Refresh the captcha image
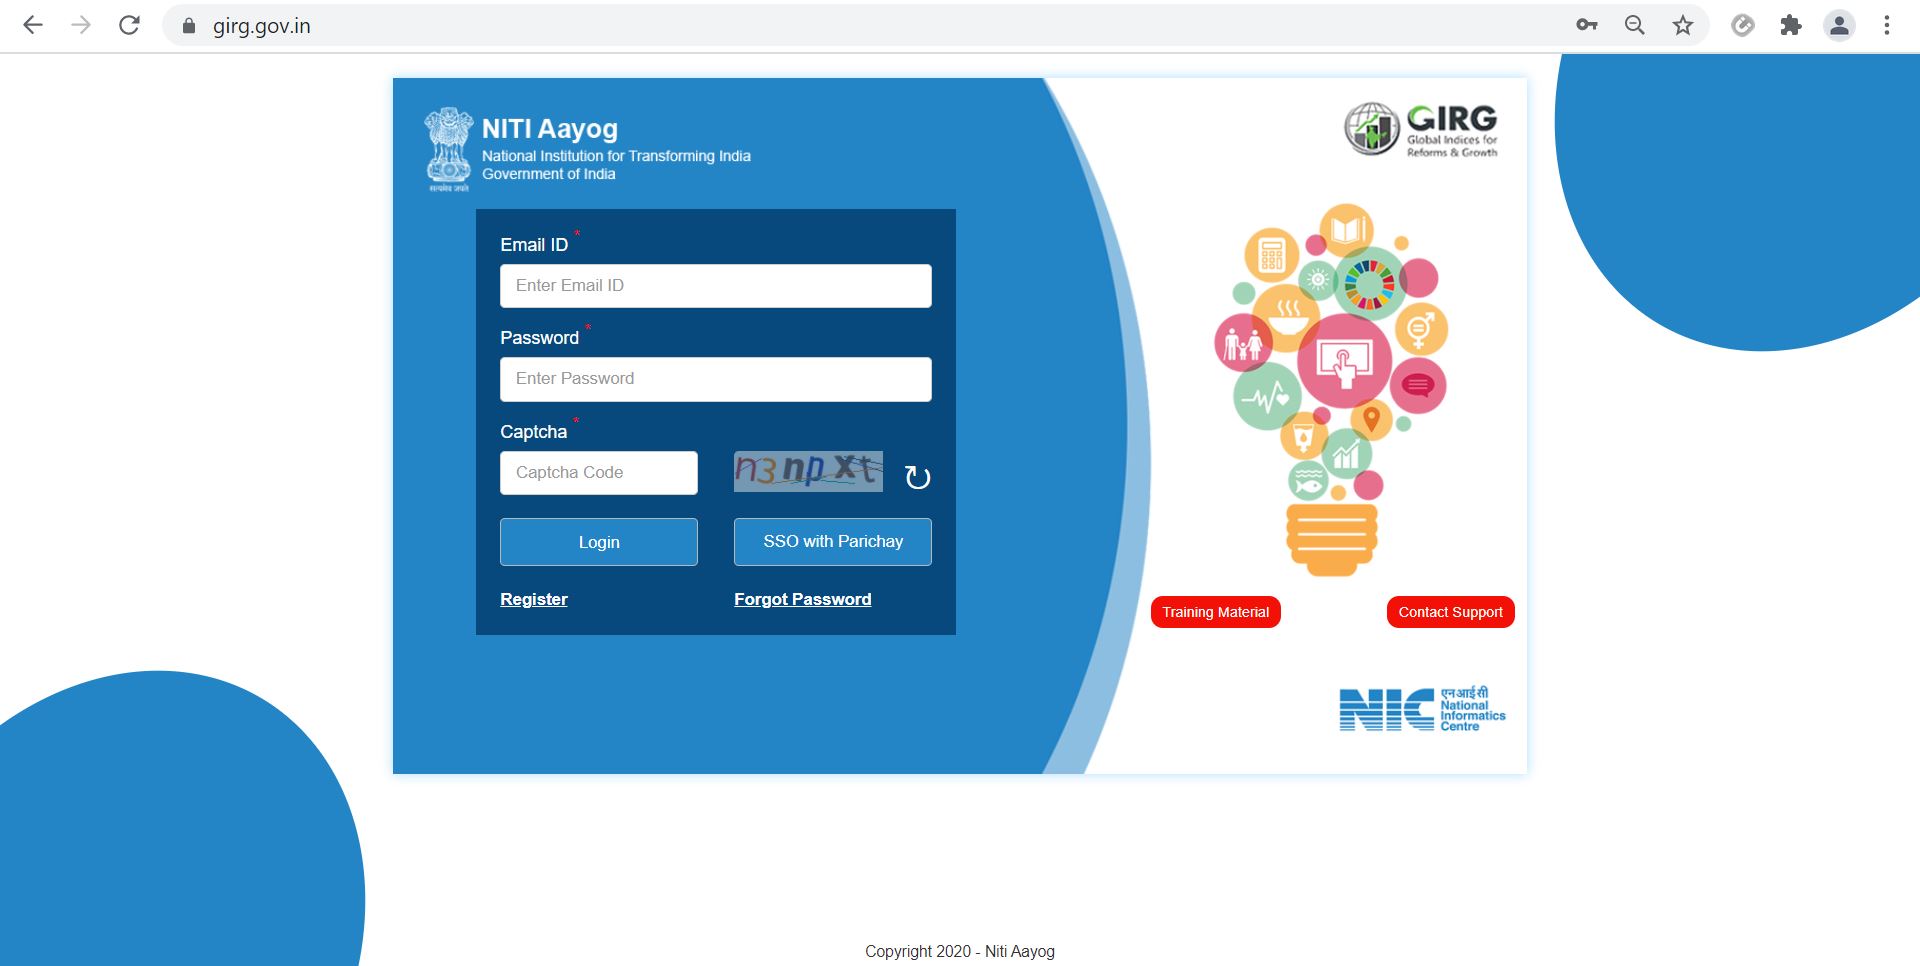Image resolution: width=1920 pixels, height=966 pixels. [917, 477]
